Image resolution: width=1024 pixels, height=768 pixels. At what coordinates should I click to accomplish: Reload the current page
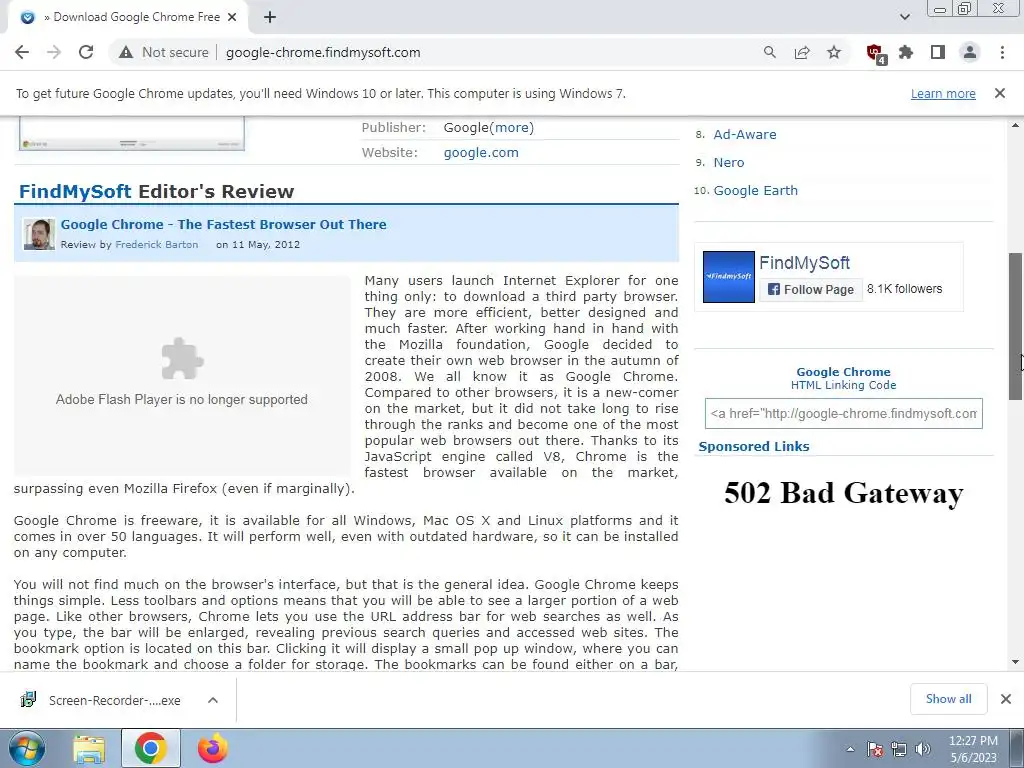click(x=86, y=52)
